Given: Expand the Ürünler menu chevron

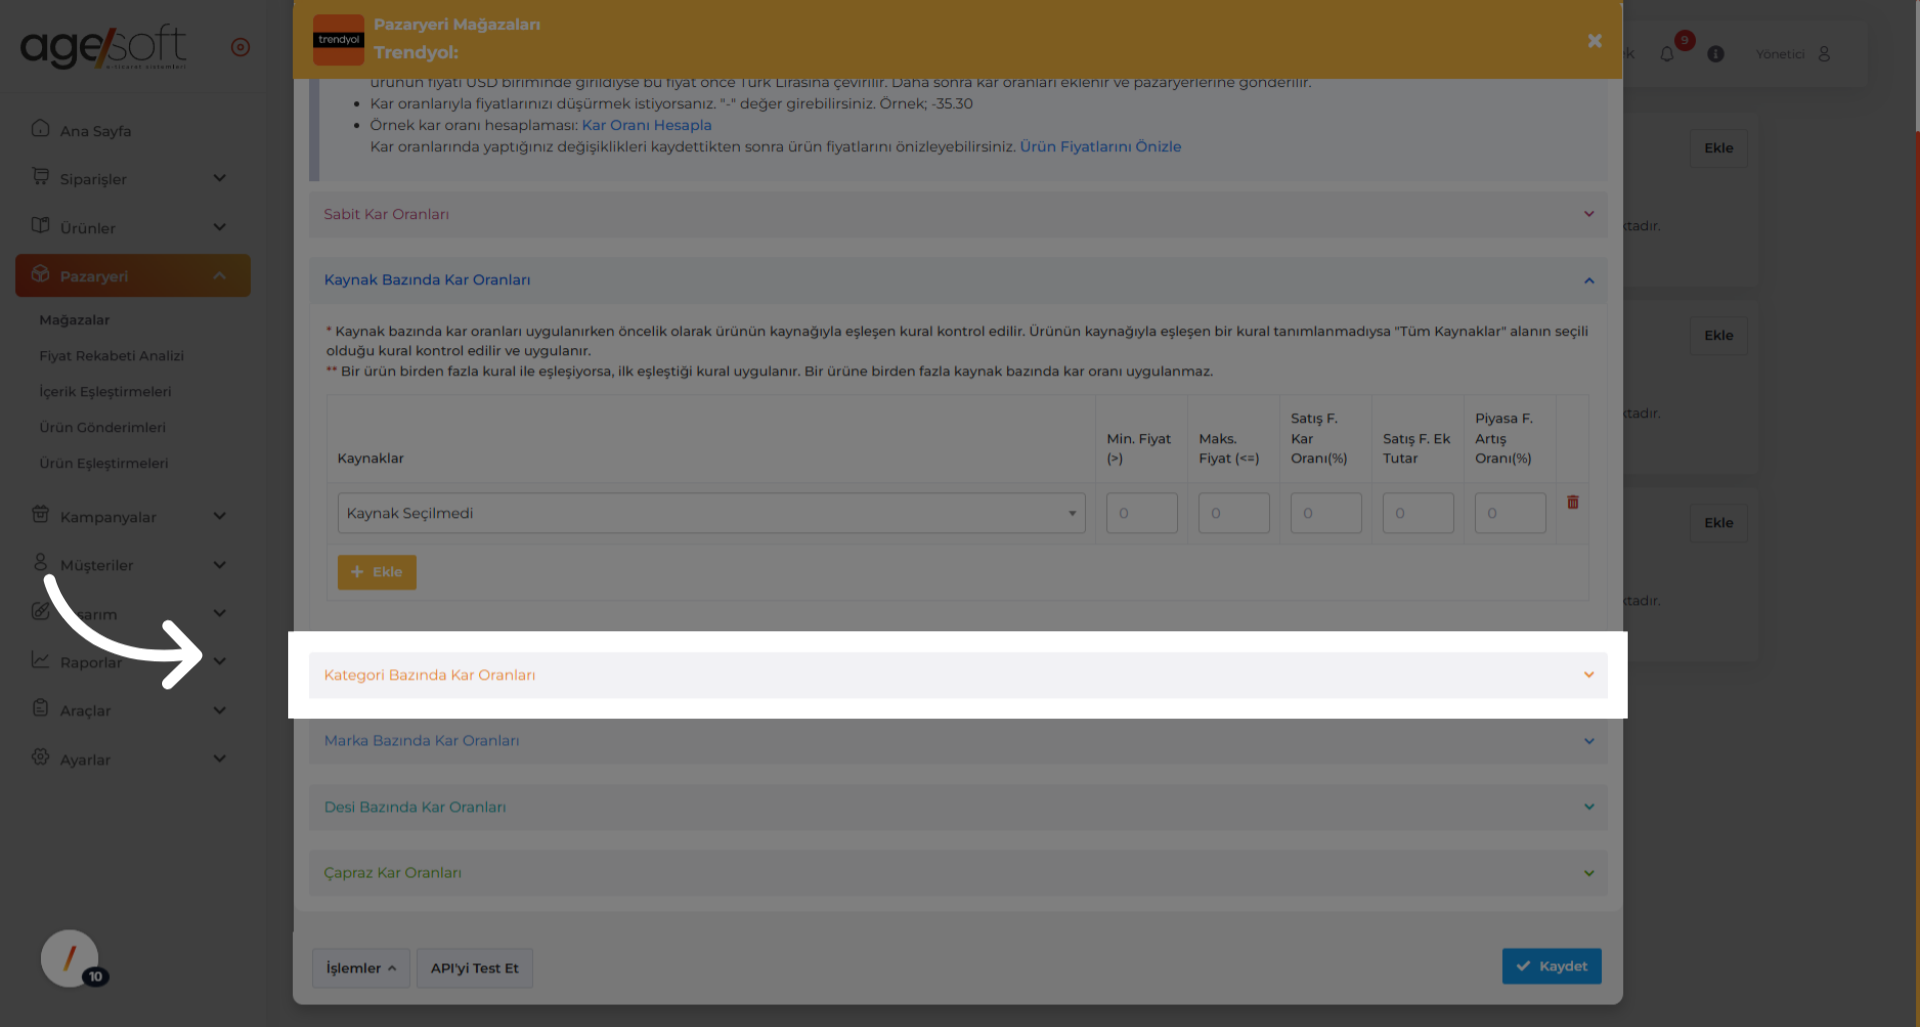Looking at the screenshot, I should click(x=219, y=227).
